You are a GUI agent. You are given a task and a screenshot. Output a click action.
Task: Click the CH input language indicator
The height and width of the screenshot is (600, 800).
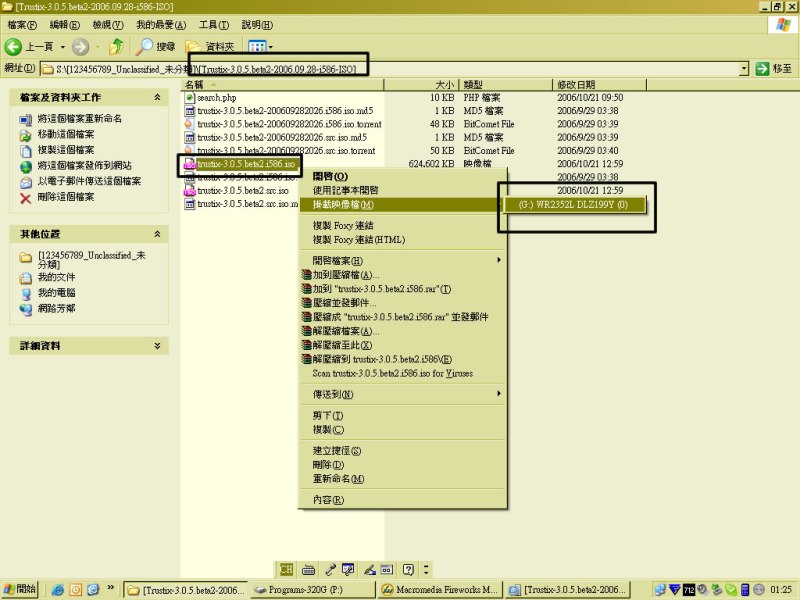[287, 569]
